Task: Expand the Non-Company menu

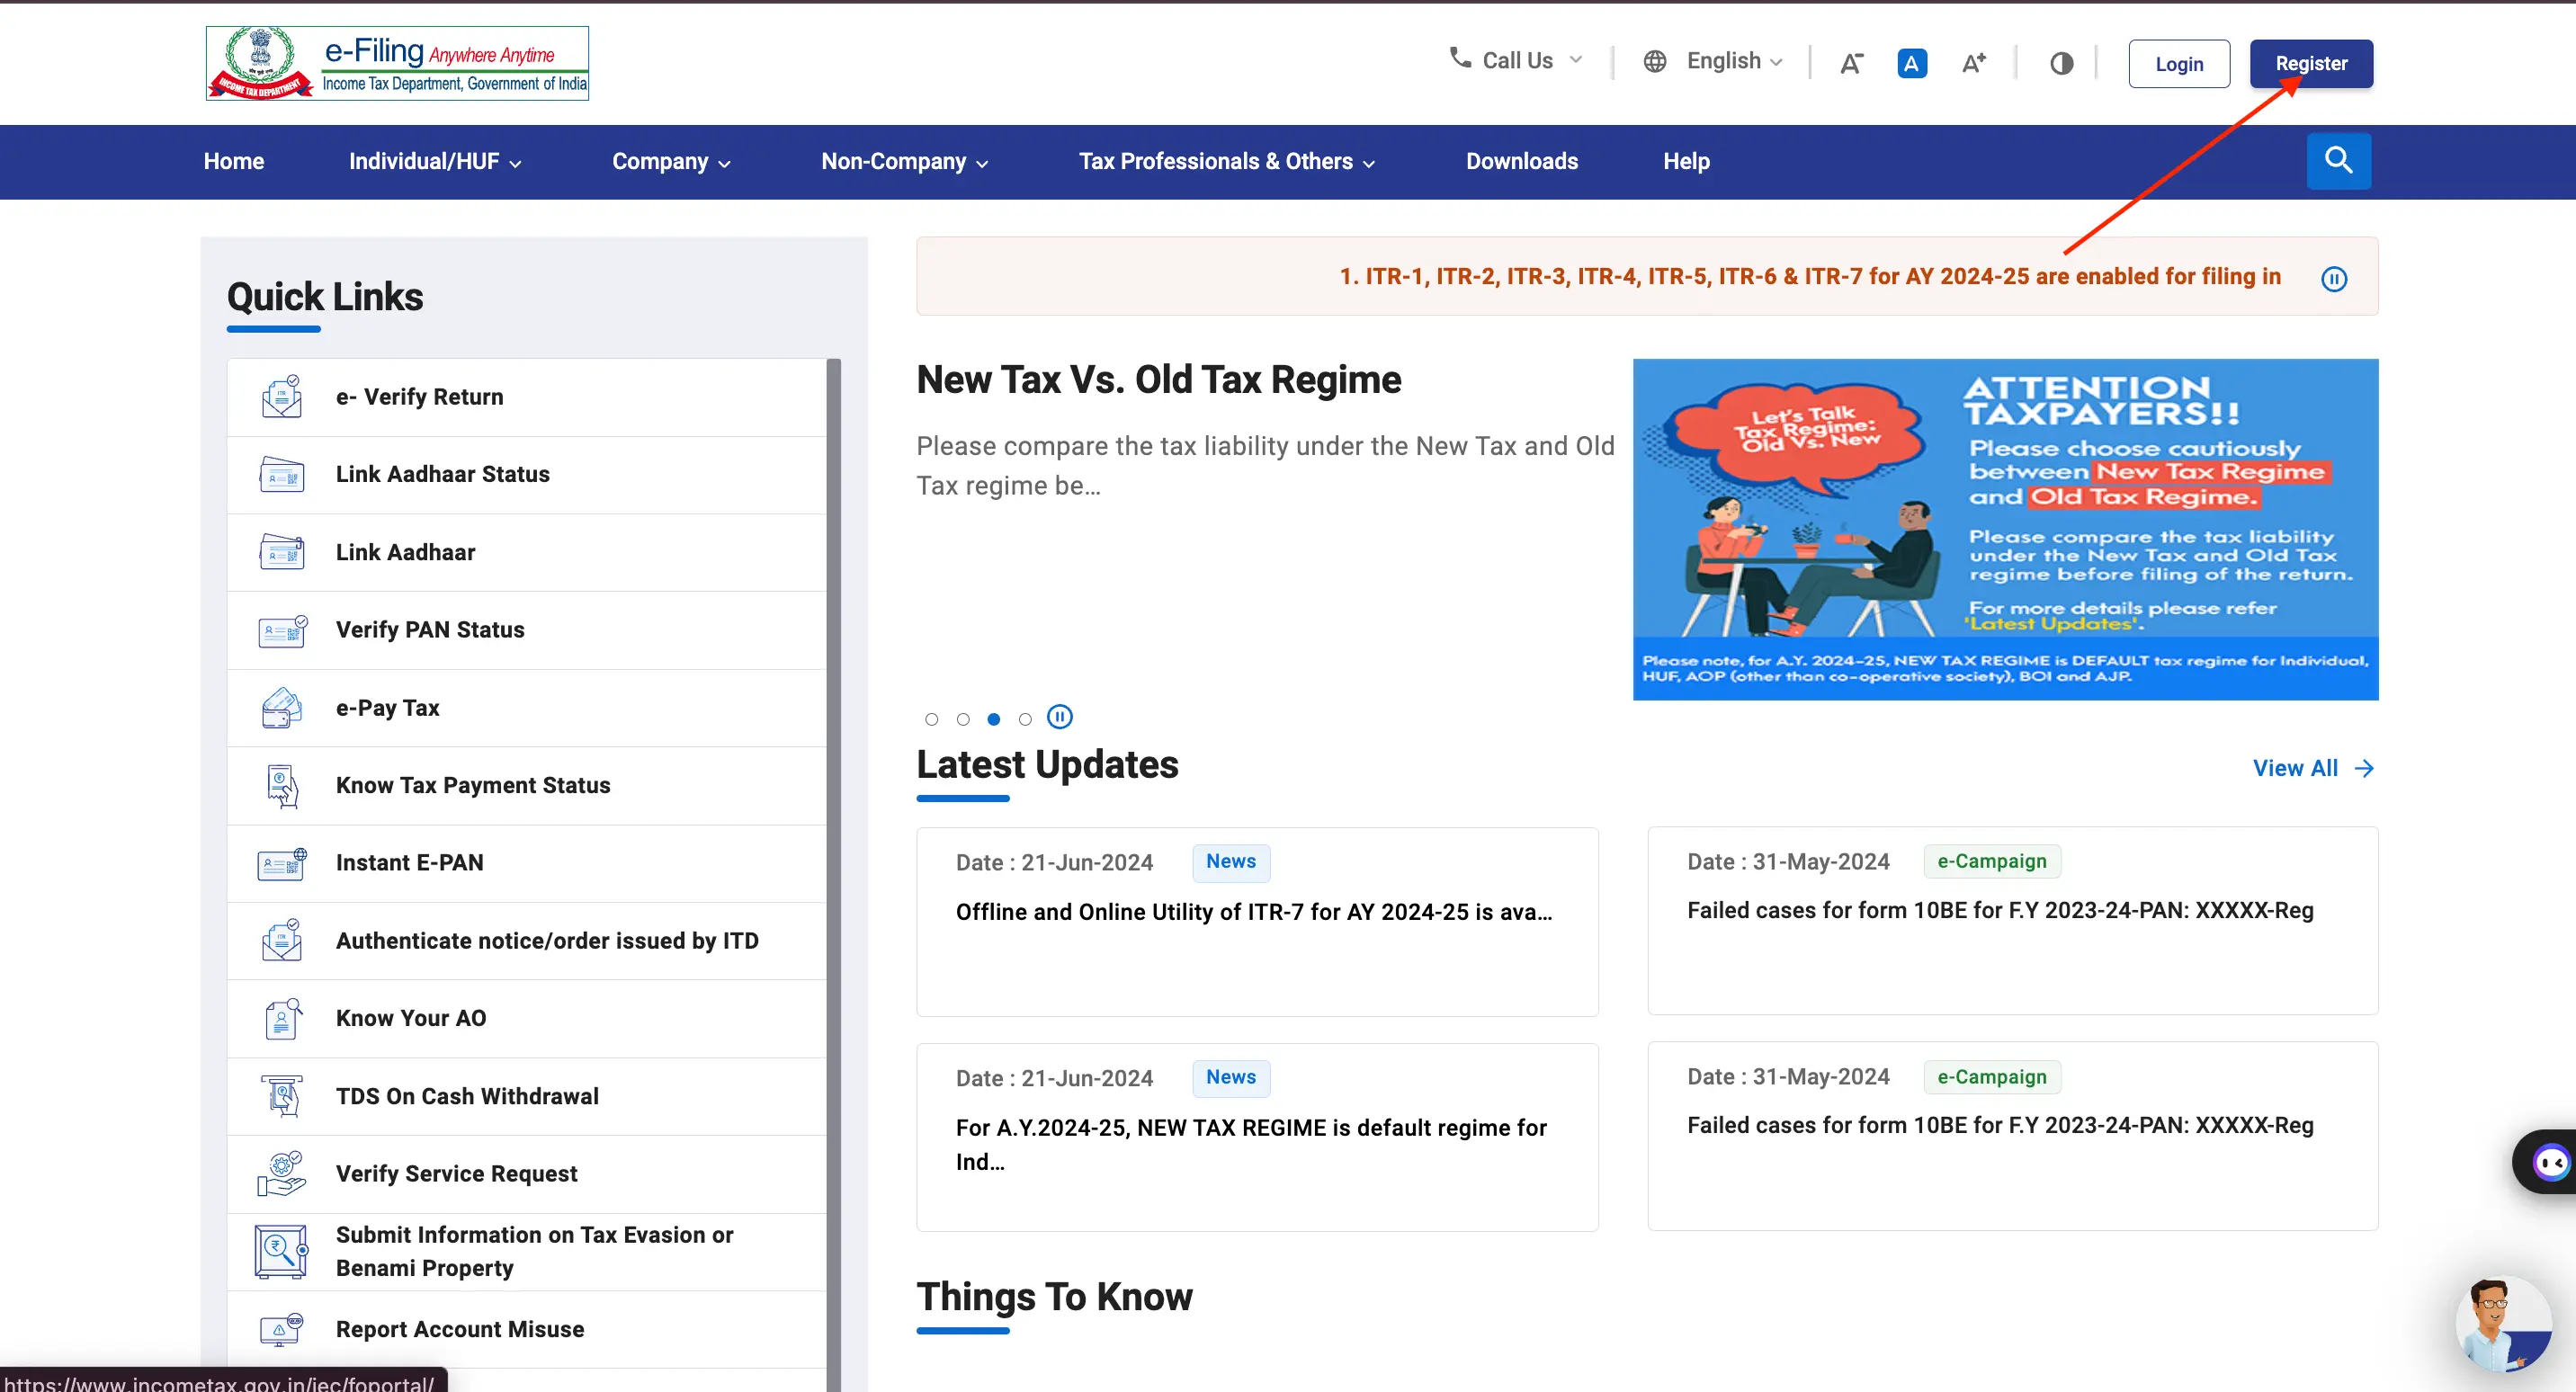Action: (905, 161)
